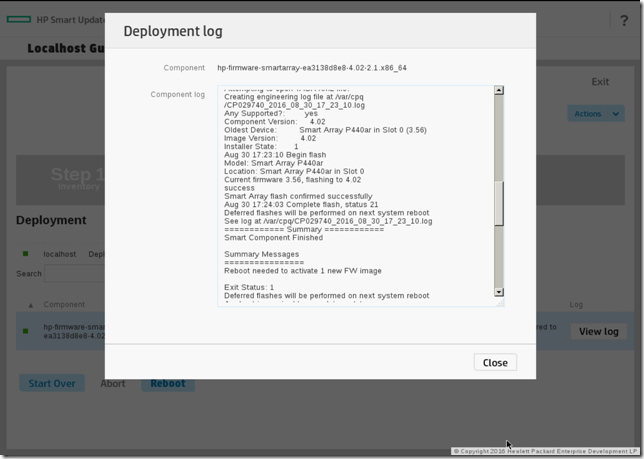Close the Deployment log dialog
Viewport: 644px width, 459px height.
(495, 363)
